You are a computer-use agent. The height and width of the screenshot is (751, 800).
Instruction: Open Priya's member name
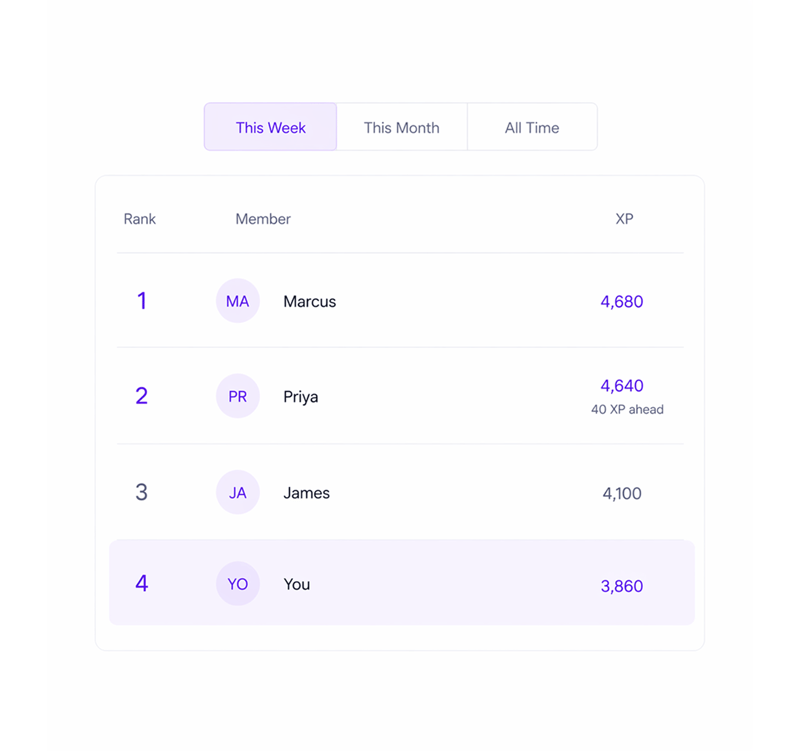pos(300,396)
